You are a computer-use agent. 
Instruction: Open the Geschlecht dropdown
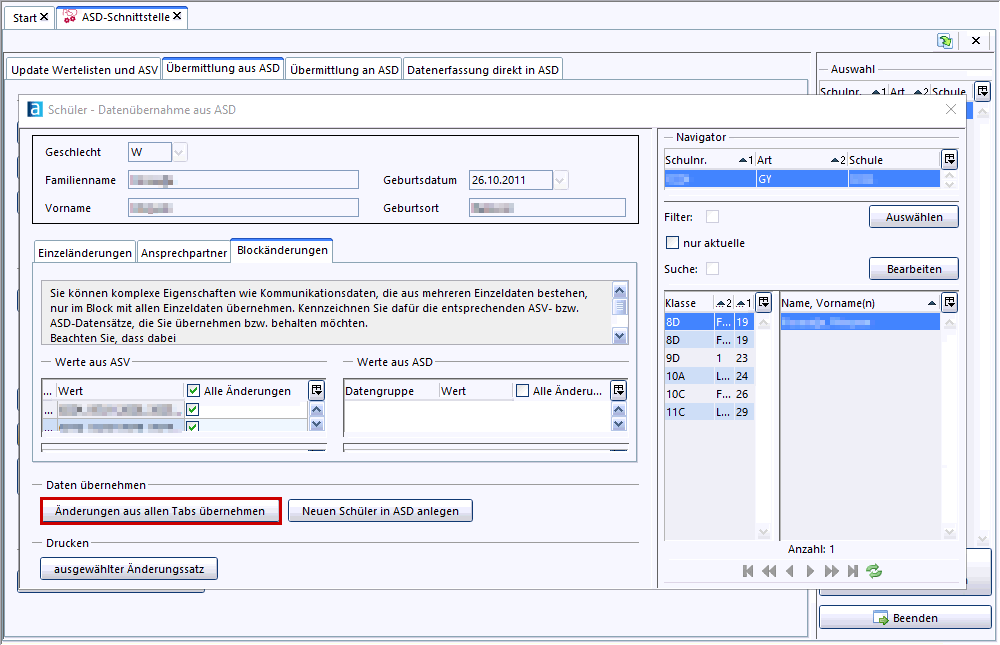pos(179,152)
